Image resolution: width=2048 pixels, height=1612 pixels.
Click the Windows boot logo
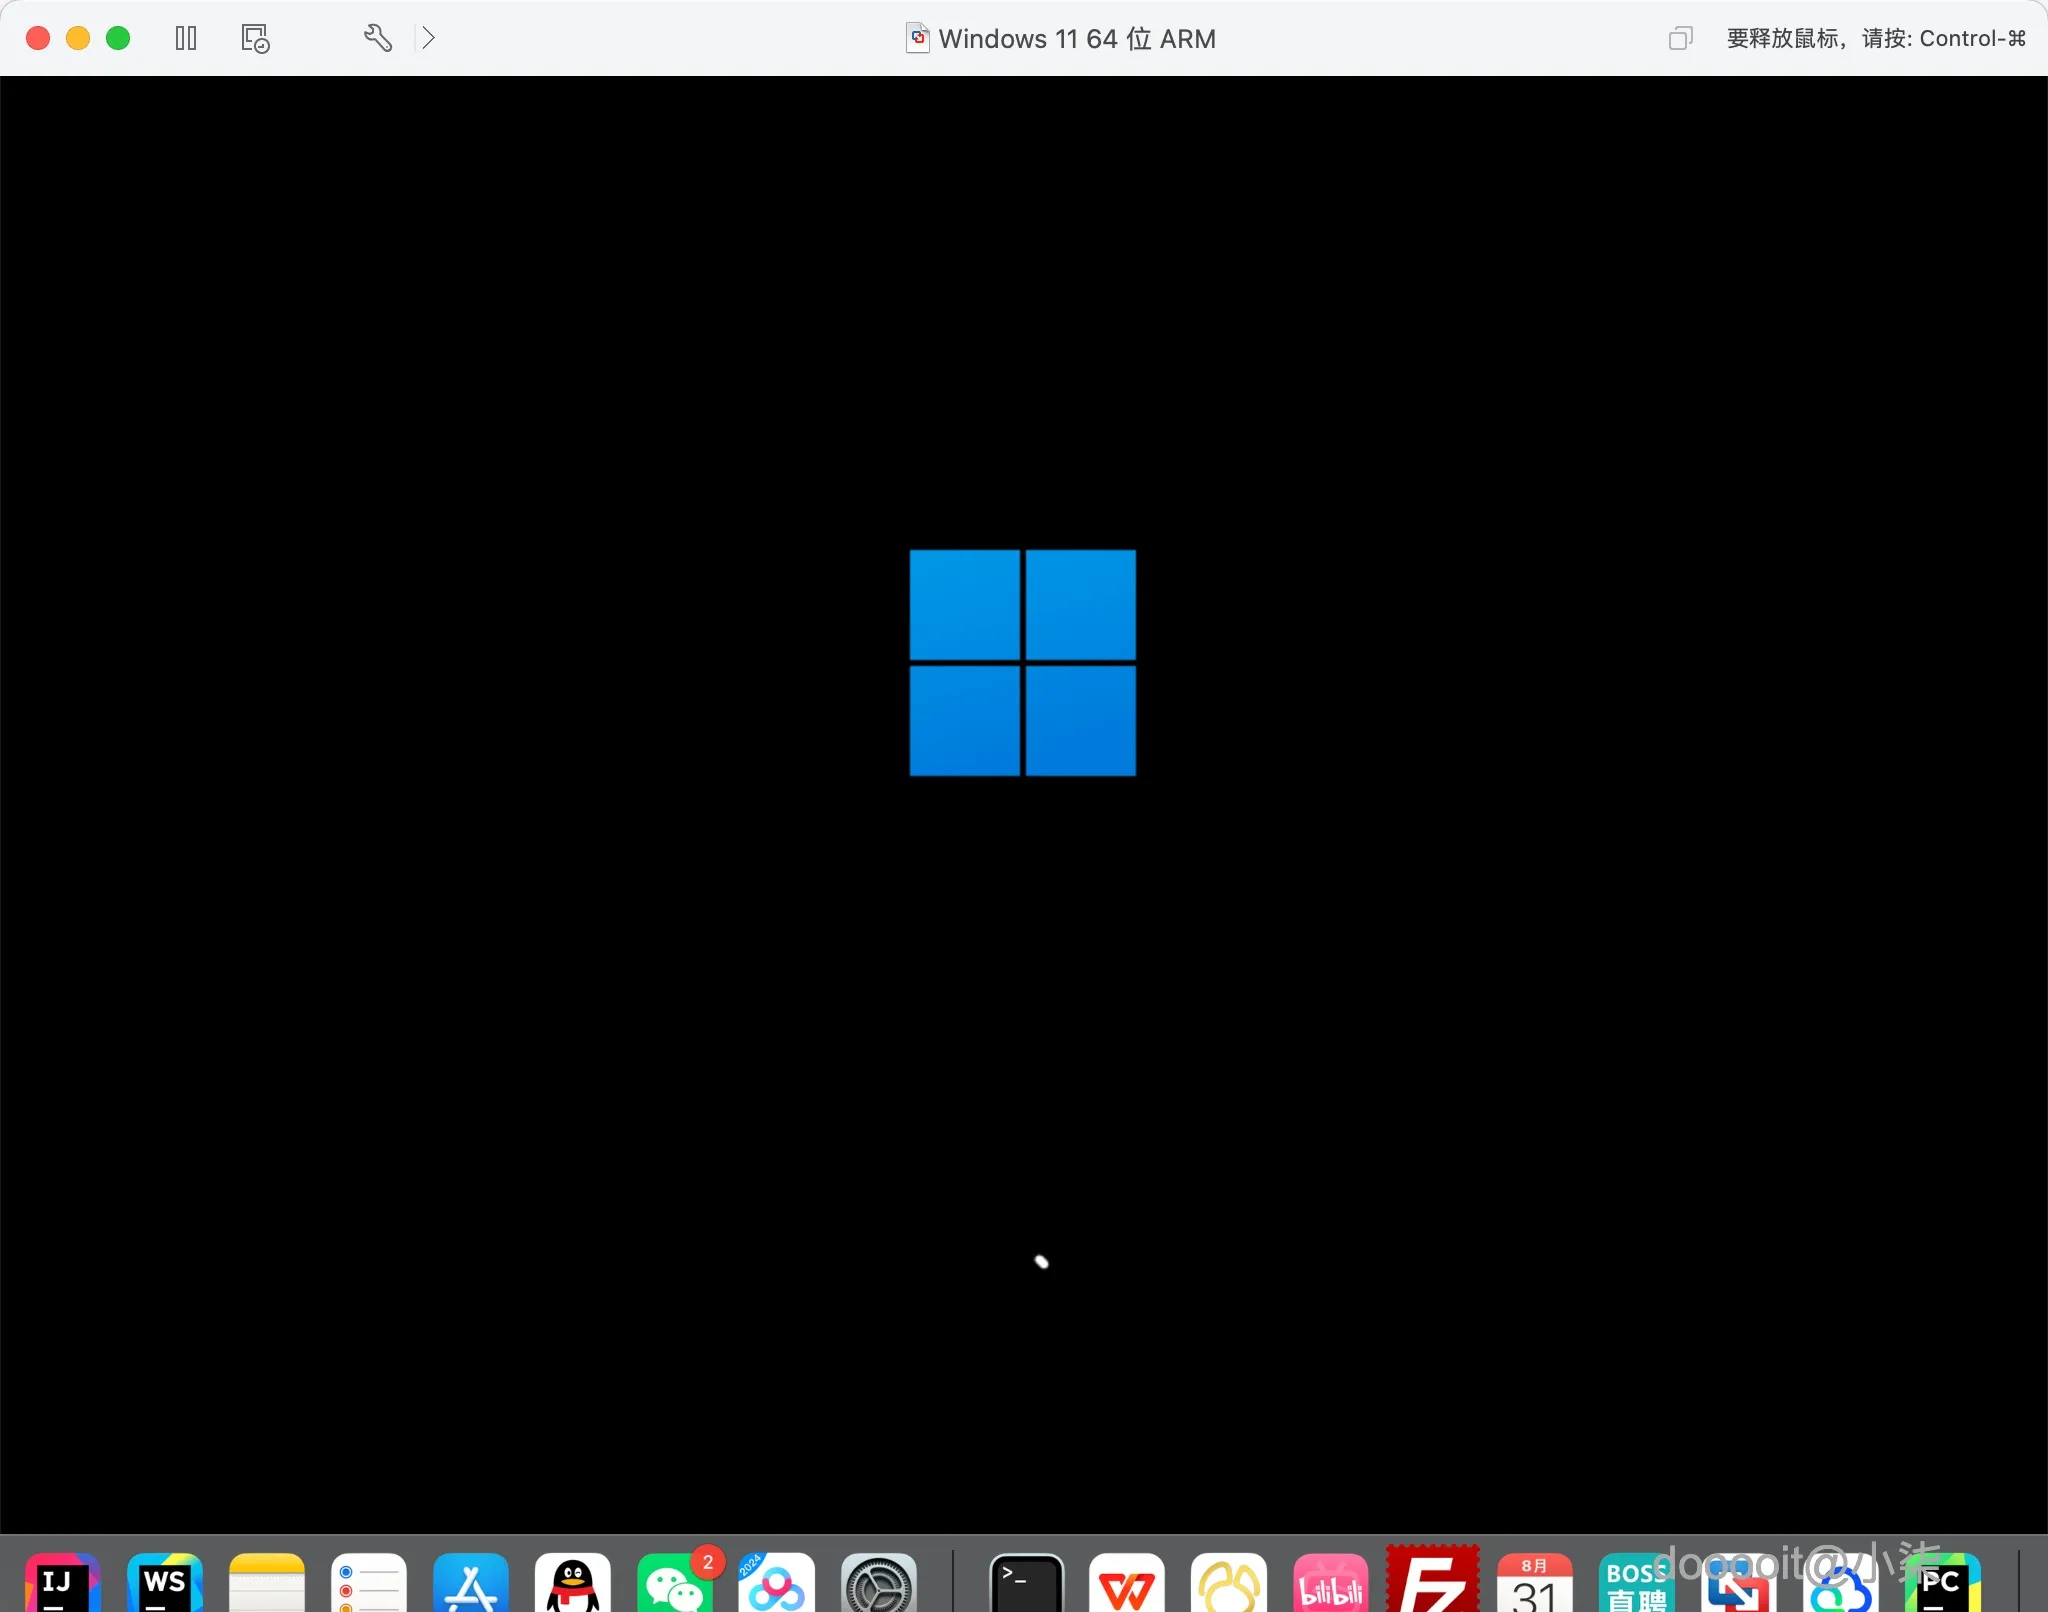click(1022, 662)
